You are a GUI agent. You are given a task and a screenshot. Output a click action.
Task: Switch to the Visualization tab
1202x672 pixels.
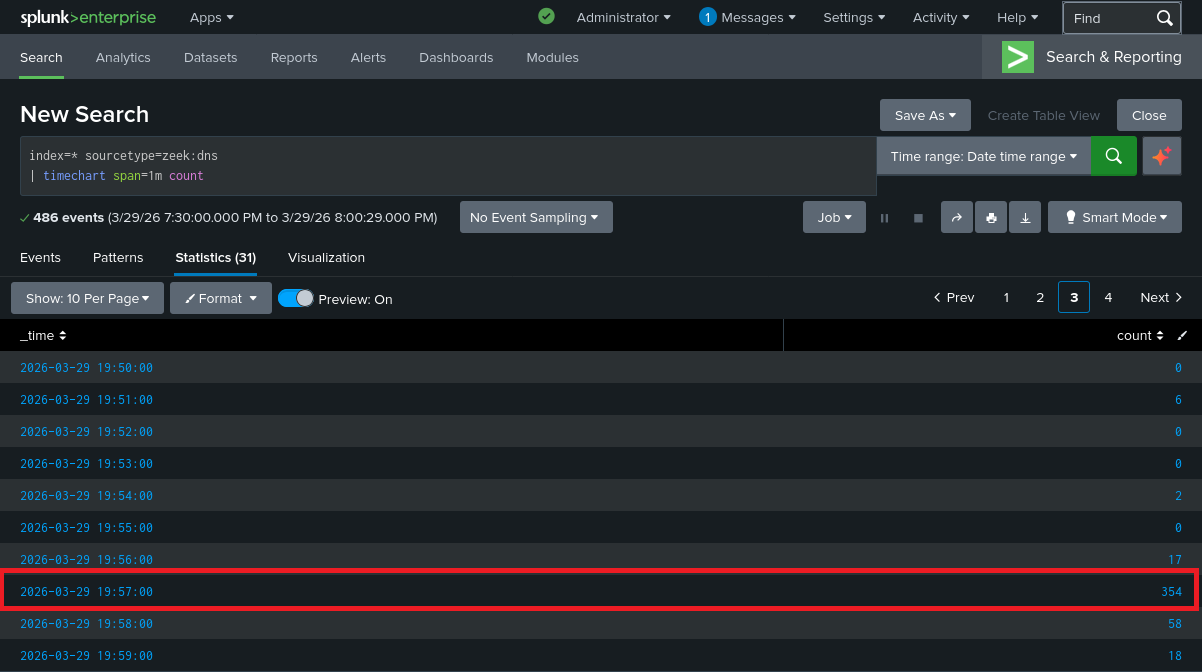pyautogui.click(x=325, y=258)
